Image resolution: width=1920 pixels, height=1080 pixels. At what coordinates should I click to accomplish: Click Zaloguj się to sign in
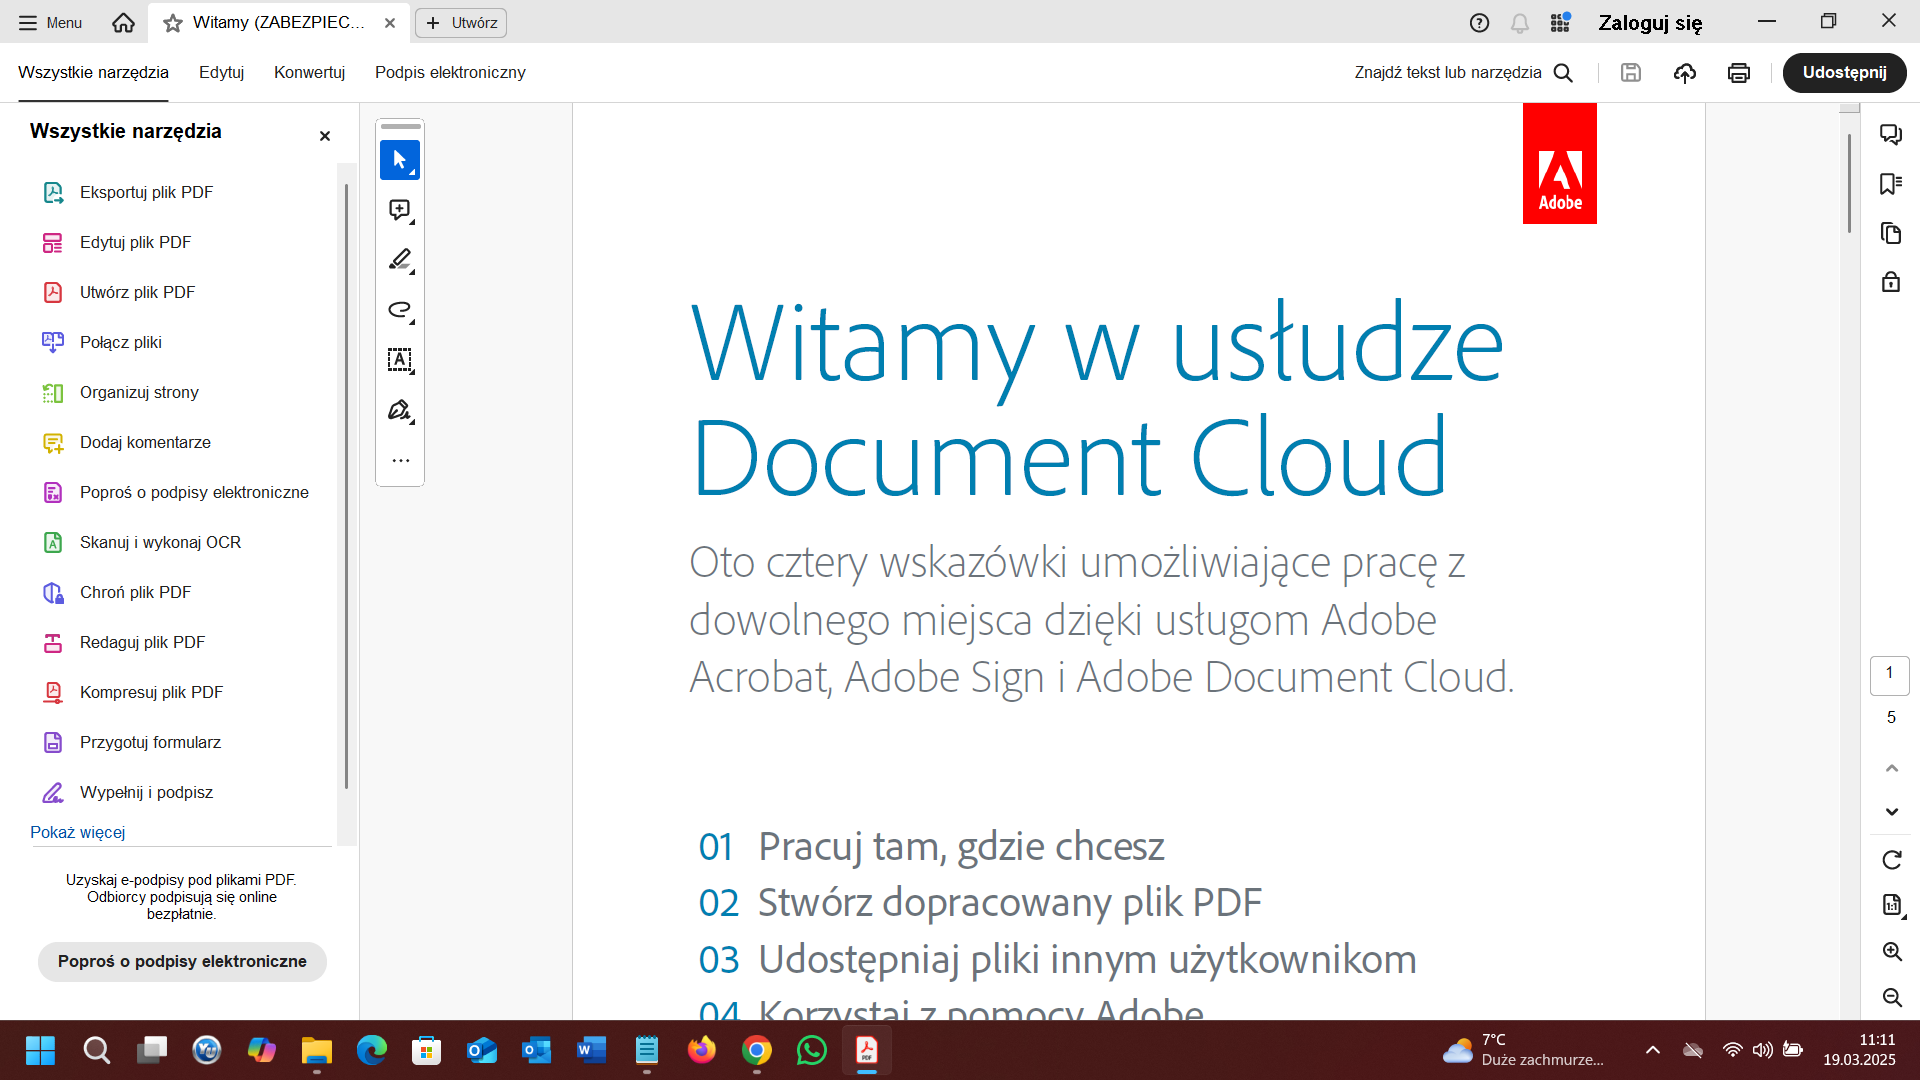point(1650,23)
